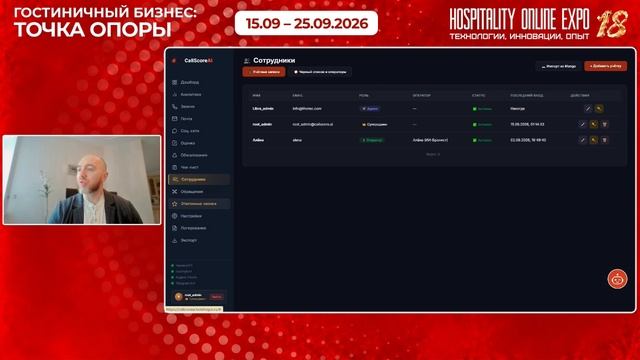
Task: Click the root_admin name in the table
Action: coord(262,124)
